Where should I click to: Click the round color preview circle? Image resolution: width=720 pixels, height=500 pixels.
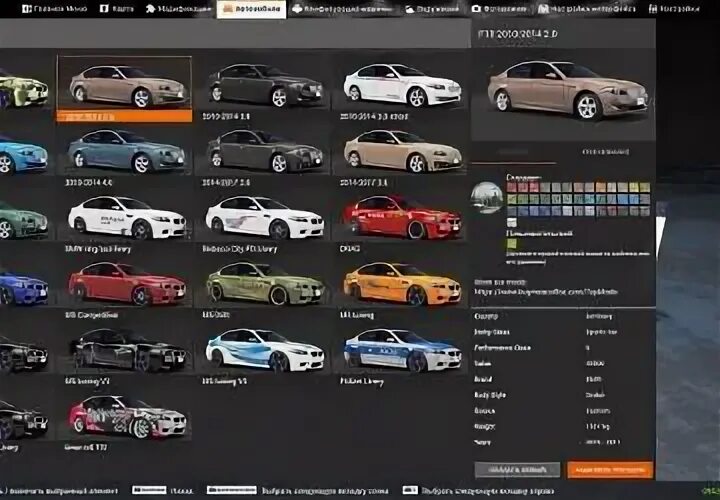click(487, 197)
